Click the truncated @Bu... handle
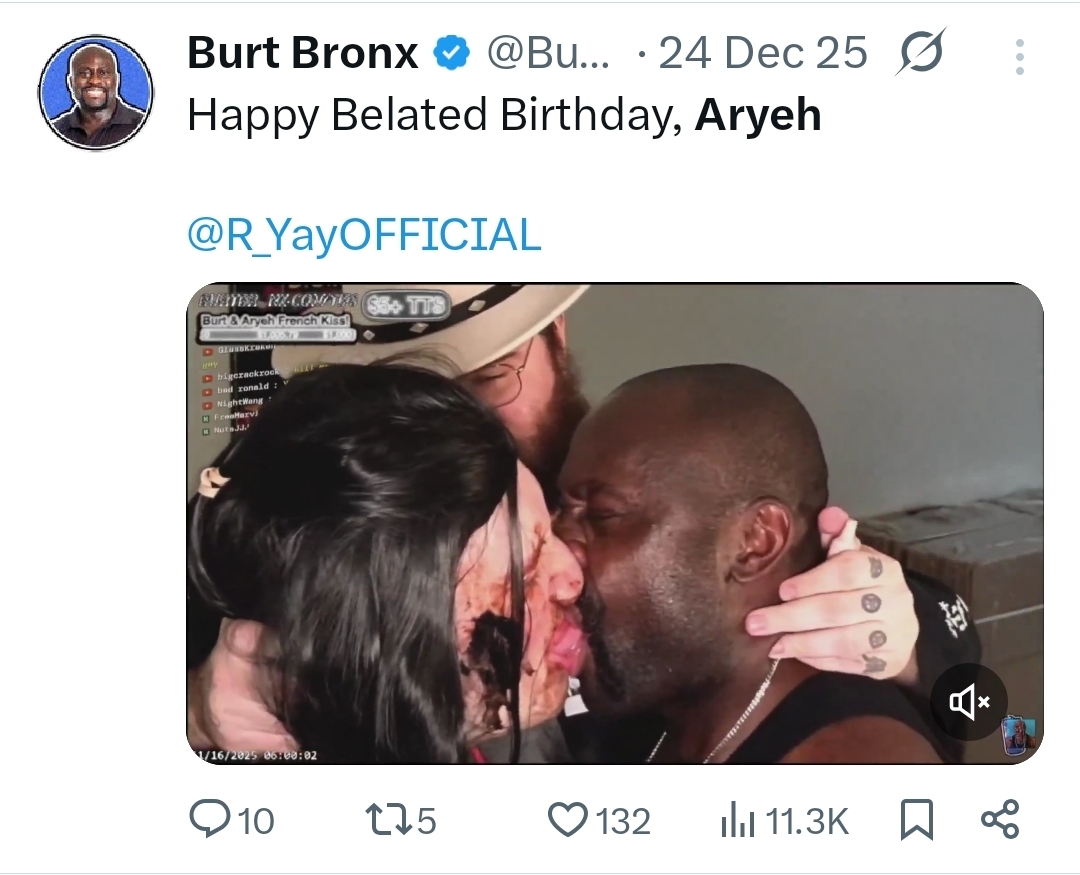Image resolution: width=1080 pixels, height=875 pixels. pos(548,53)
